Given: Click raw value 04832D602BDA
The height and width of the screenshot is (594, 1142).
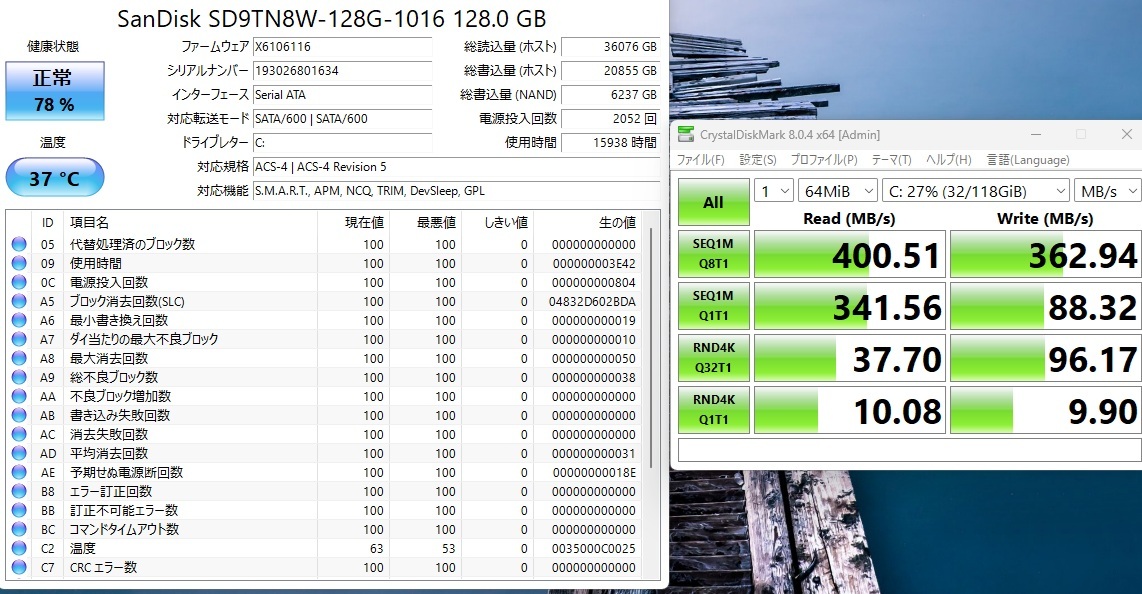Looking at the screenshot, I should tap(592, 301).
